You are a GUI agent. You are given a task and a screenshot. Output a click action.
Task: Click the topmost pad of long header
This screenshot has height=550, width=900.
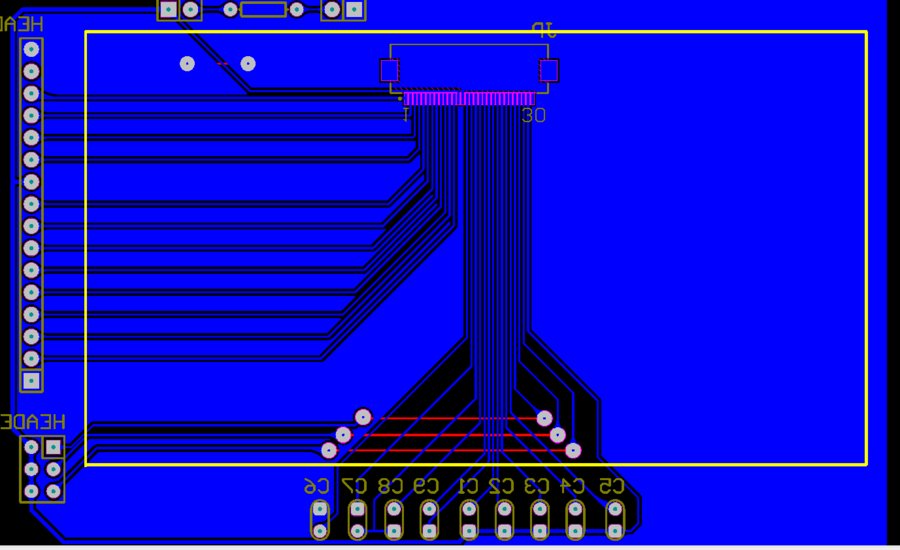(31, 48)
